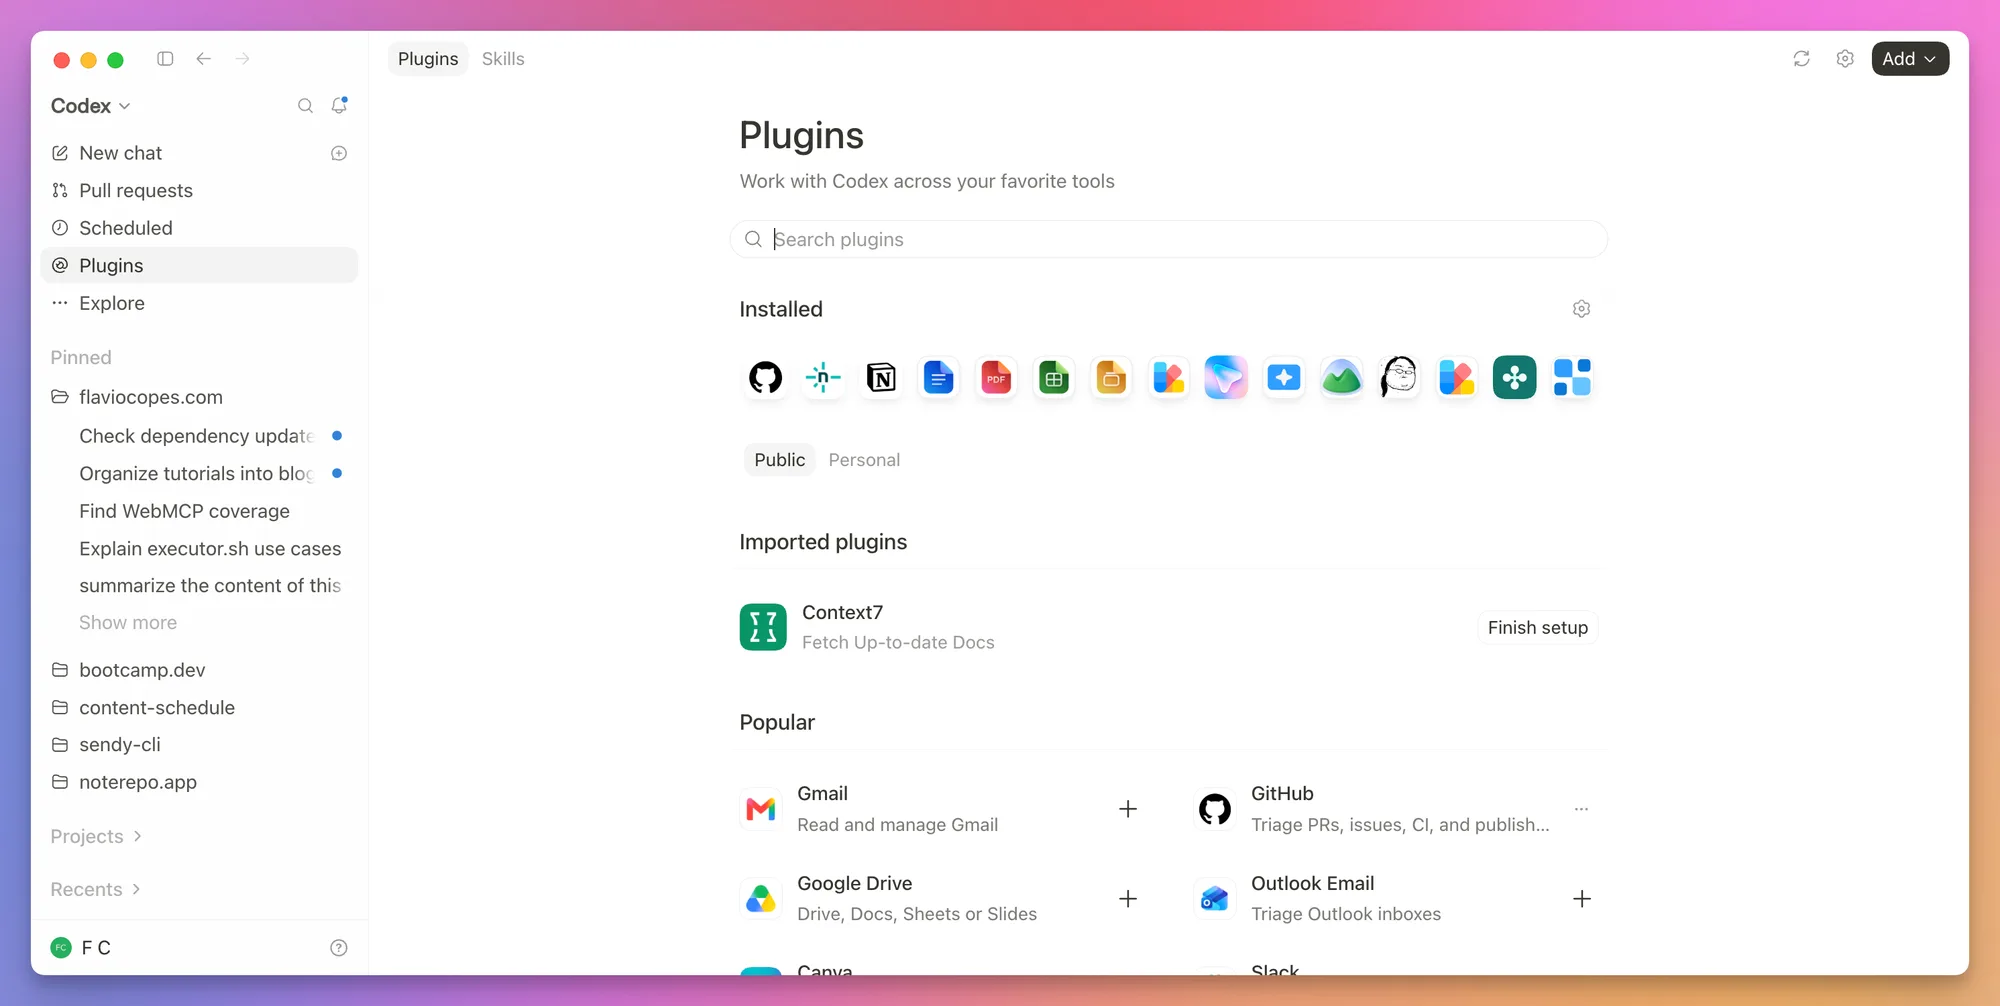Open the installed Notion plugin icon
2000x1006 pixels.
[881, 378]
